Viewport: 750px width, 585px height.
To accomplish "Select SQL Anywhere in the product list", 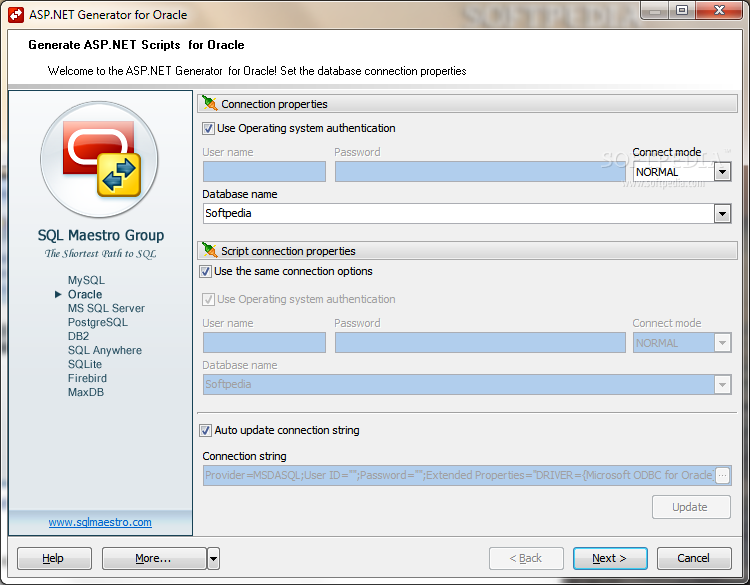I will coord(105,350).
